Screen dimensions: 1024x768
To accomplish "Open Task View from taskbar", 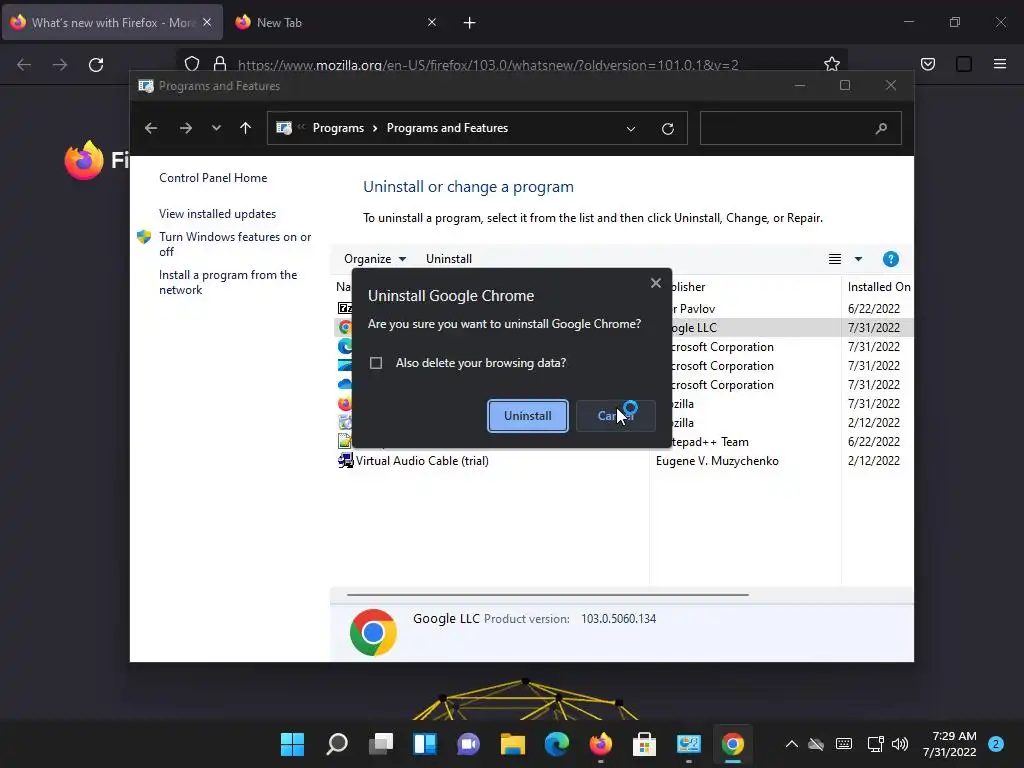I will point(381,744).
